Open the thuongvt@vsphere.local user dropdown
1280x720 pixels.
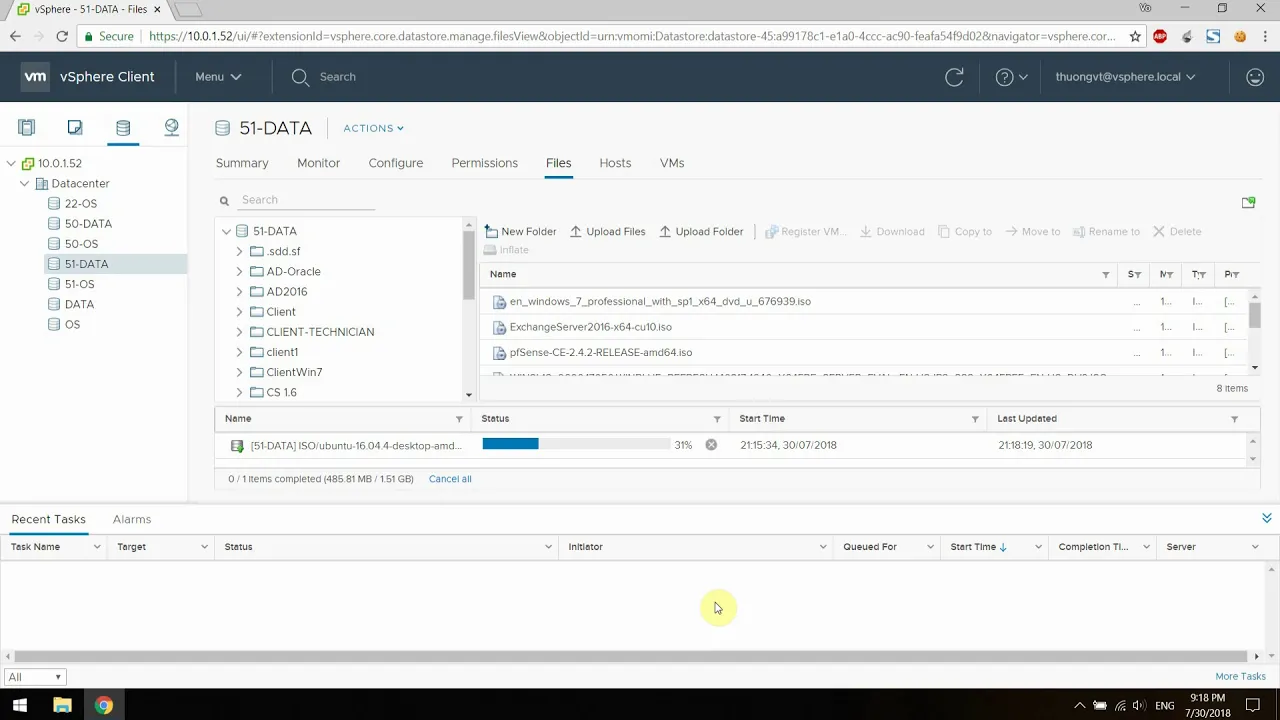coord(1125,77)
